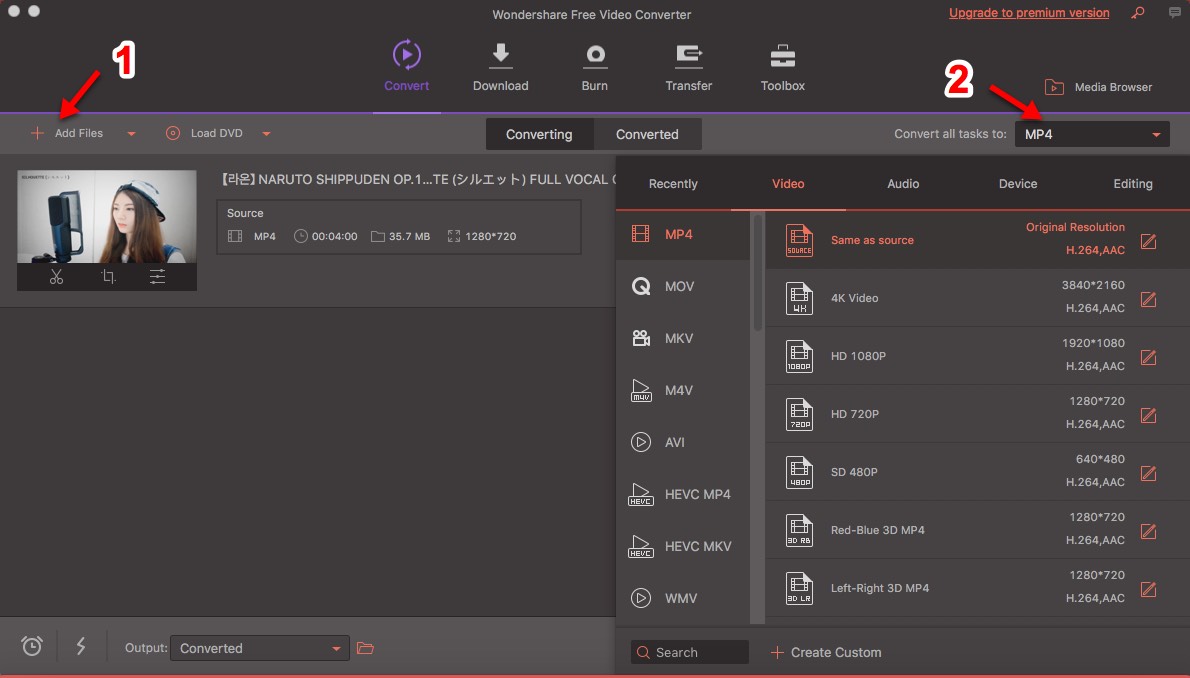The width and height of the screenshot is (1190, 678).
Task: Click the Transfer icon in top toolbar
Action: coord(688,55)
